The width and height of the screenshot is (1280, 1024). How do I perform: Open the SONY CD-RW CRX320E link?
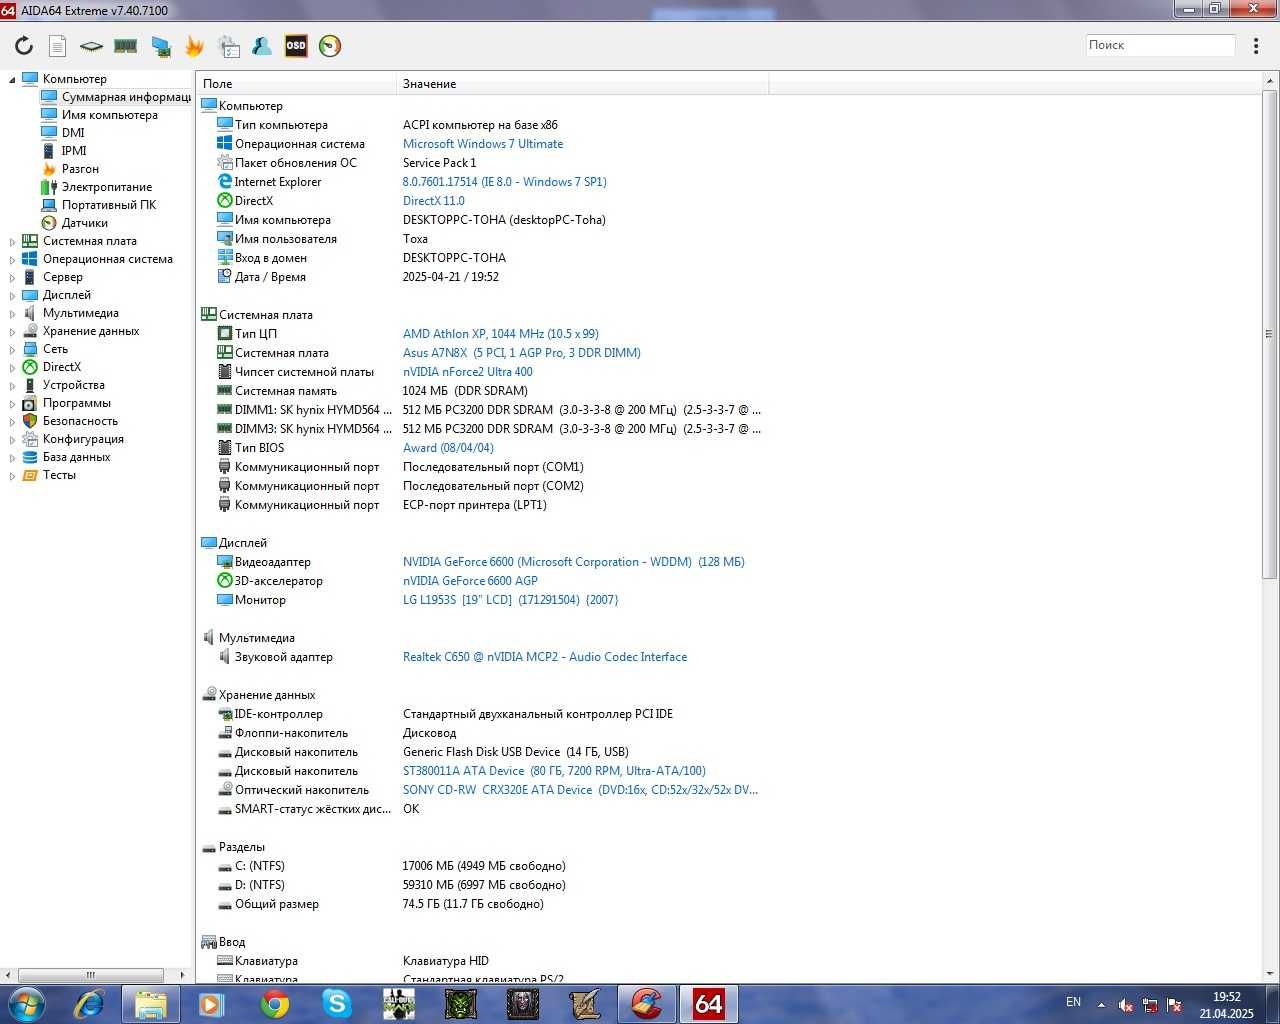point(580,790)
